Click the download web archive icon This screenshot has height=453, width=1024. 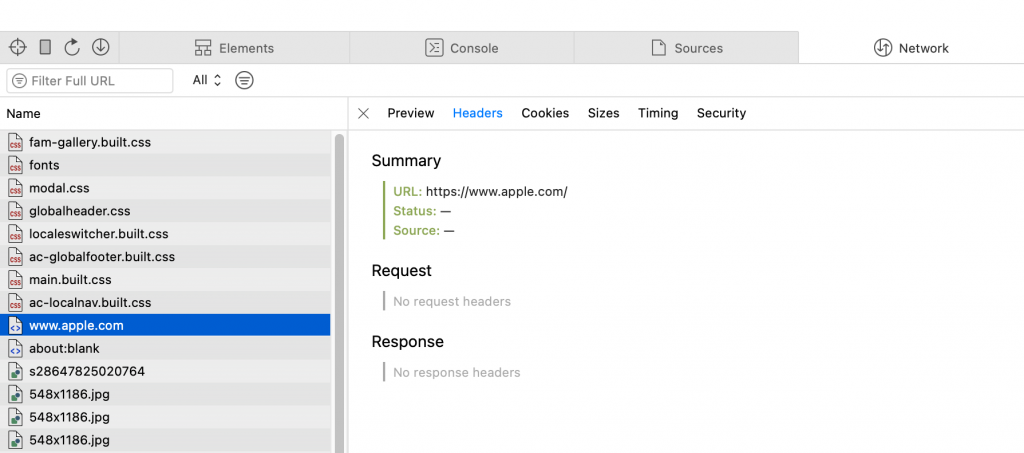101,47
